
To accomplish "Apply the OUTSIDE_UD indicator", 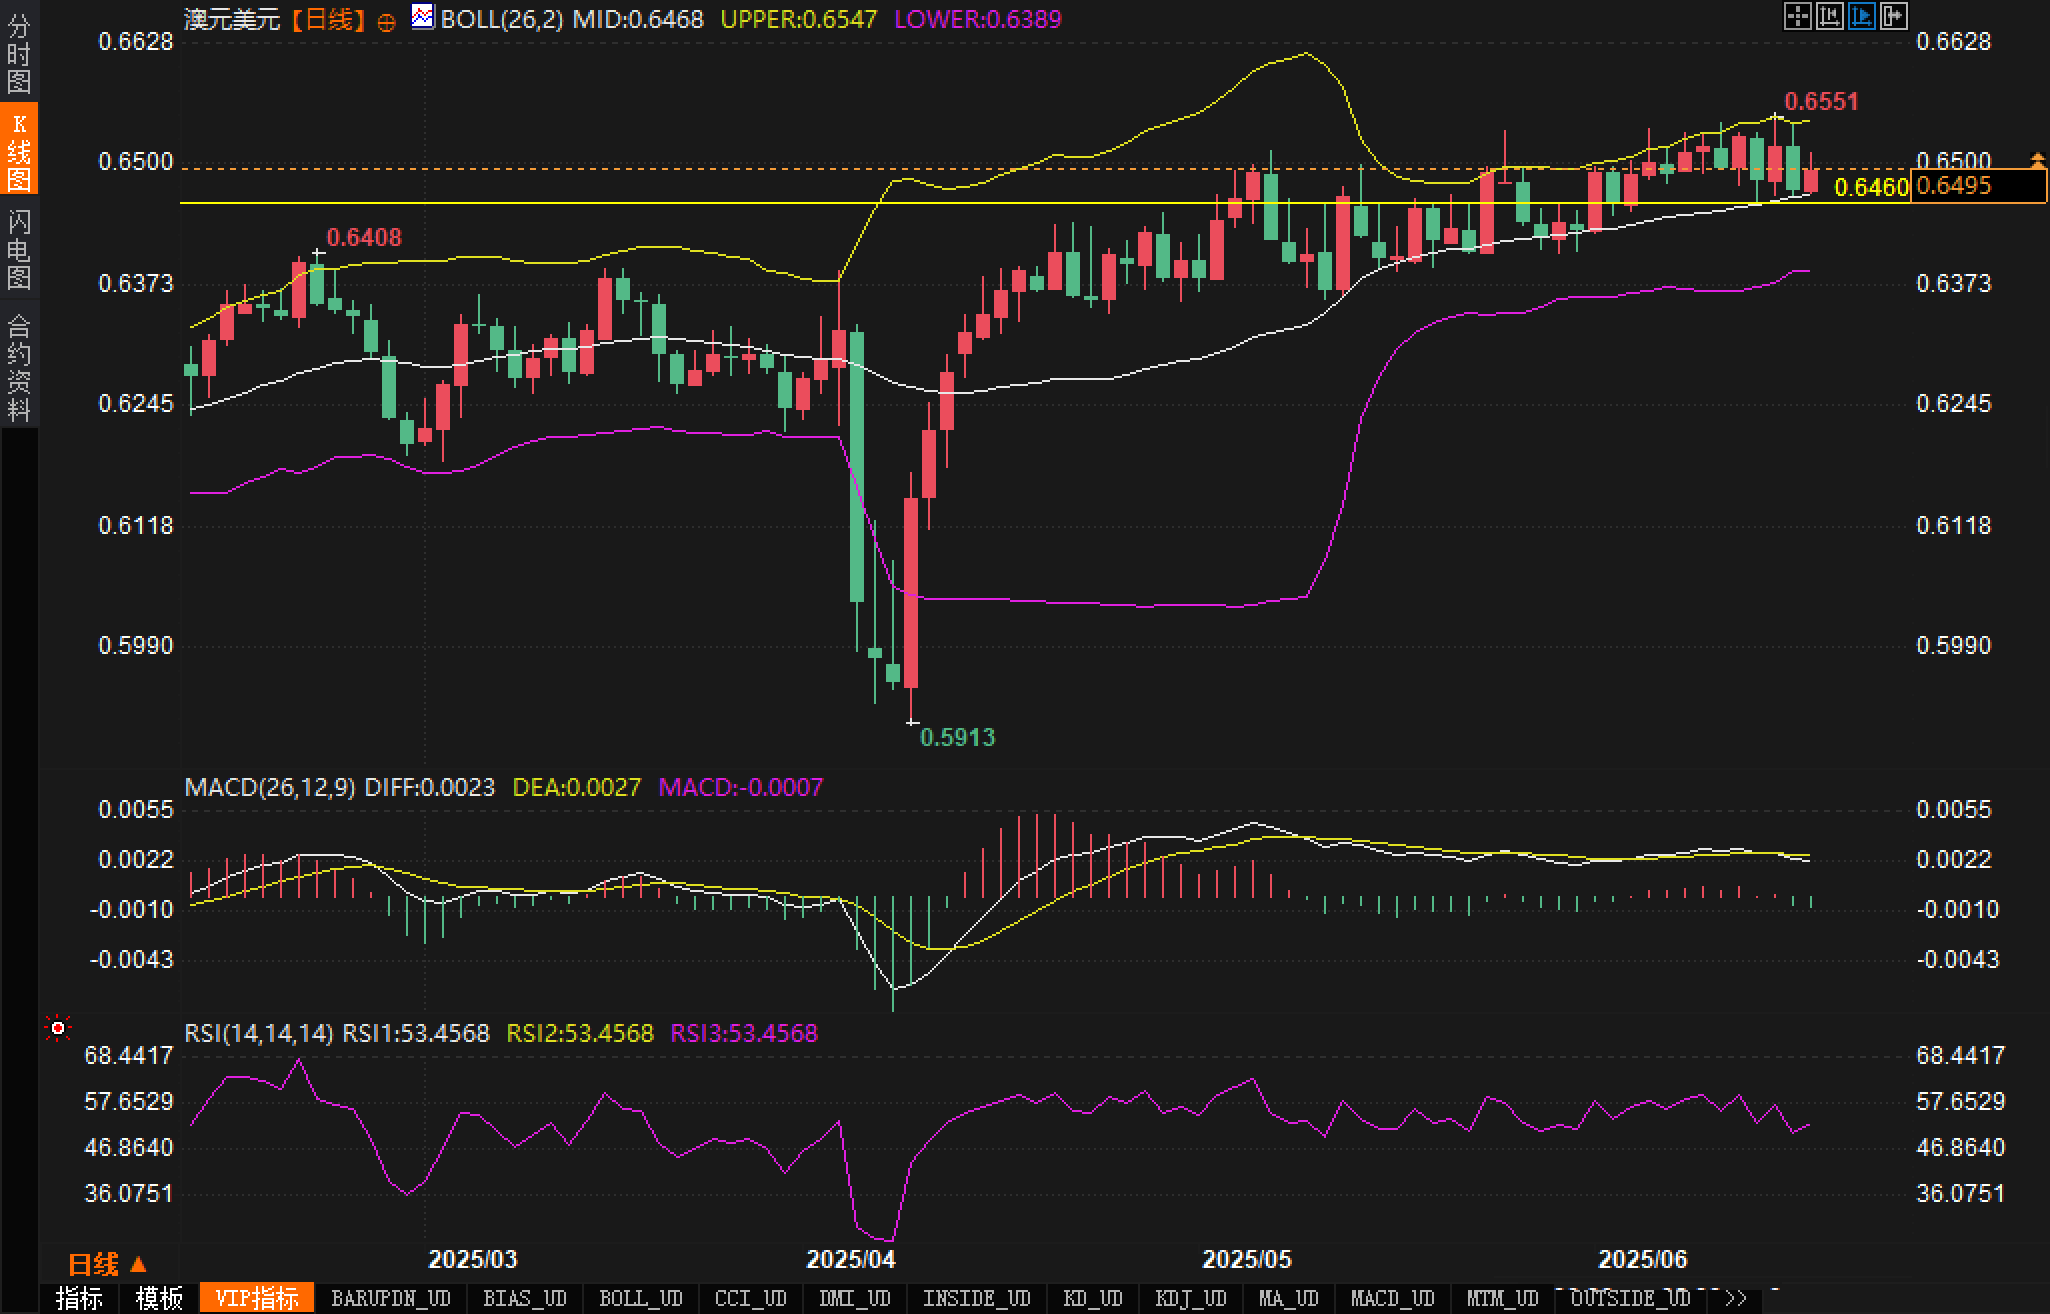I will click(1631, 1298).
